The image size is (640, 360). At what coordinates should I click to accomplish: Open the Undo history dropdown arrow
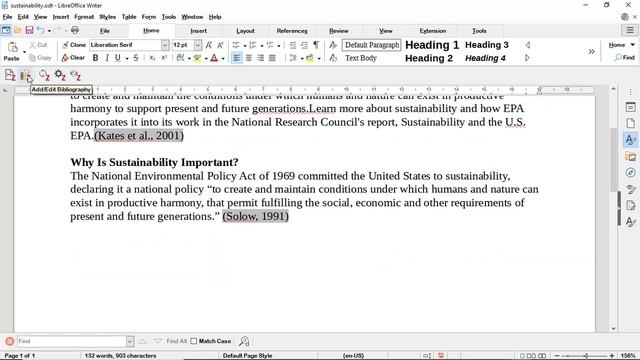49,31
